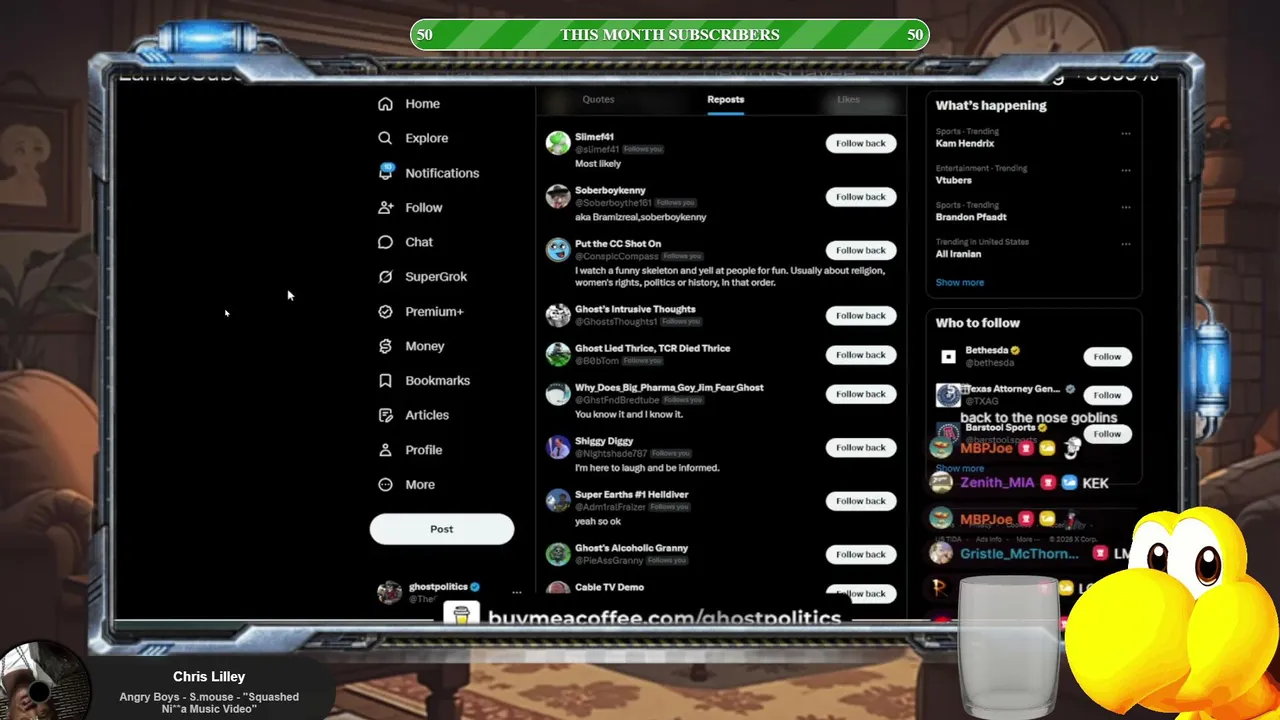Open the All Iranian trending topic
The height and width of the screenshot is (720, 1280).
click(958, 254)
